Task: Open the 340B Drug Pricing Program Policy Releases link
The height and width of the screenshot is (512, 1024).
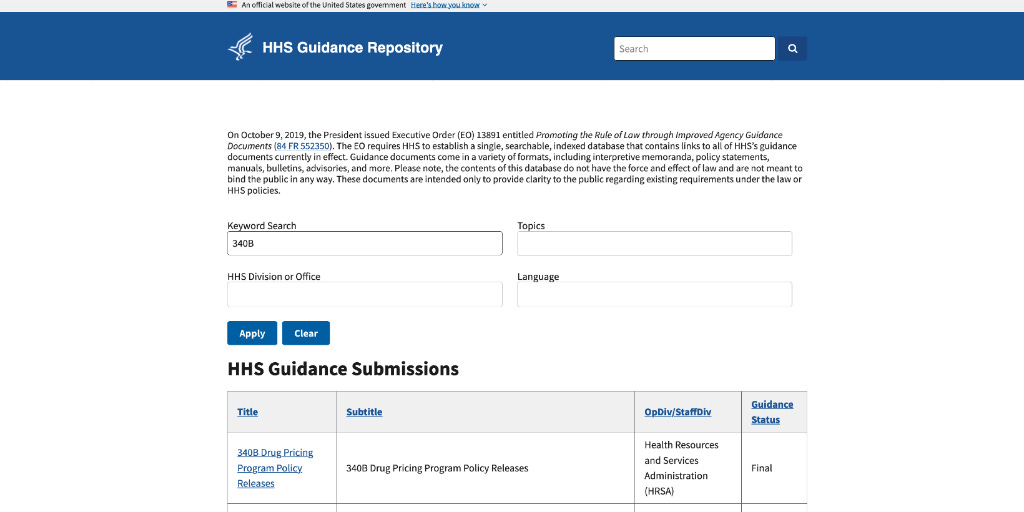Action: [x=275, y=468]
